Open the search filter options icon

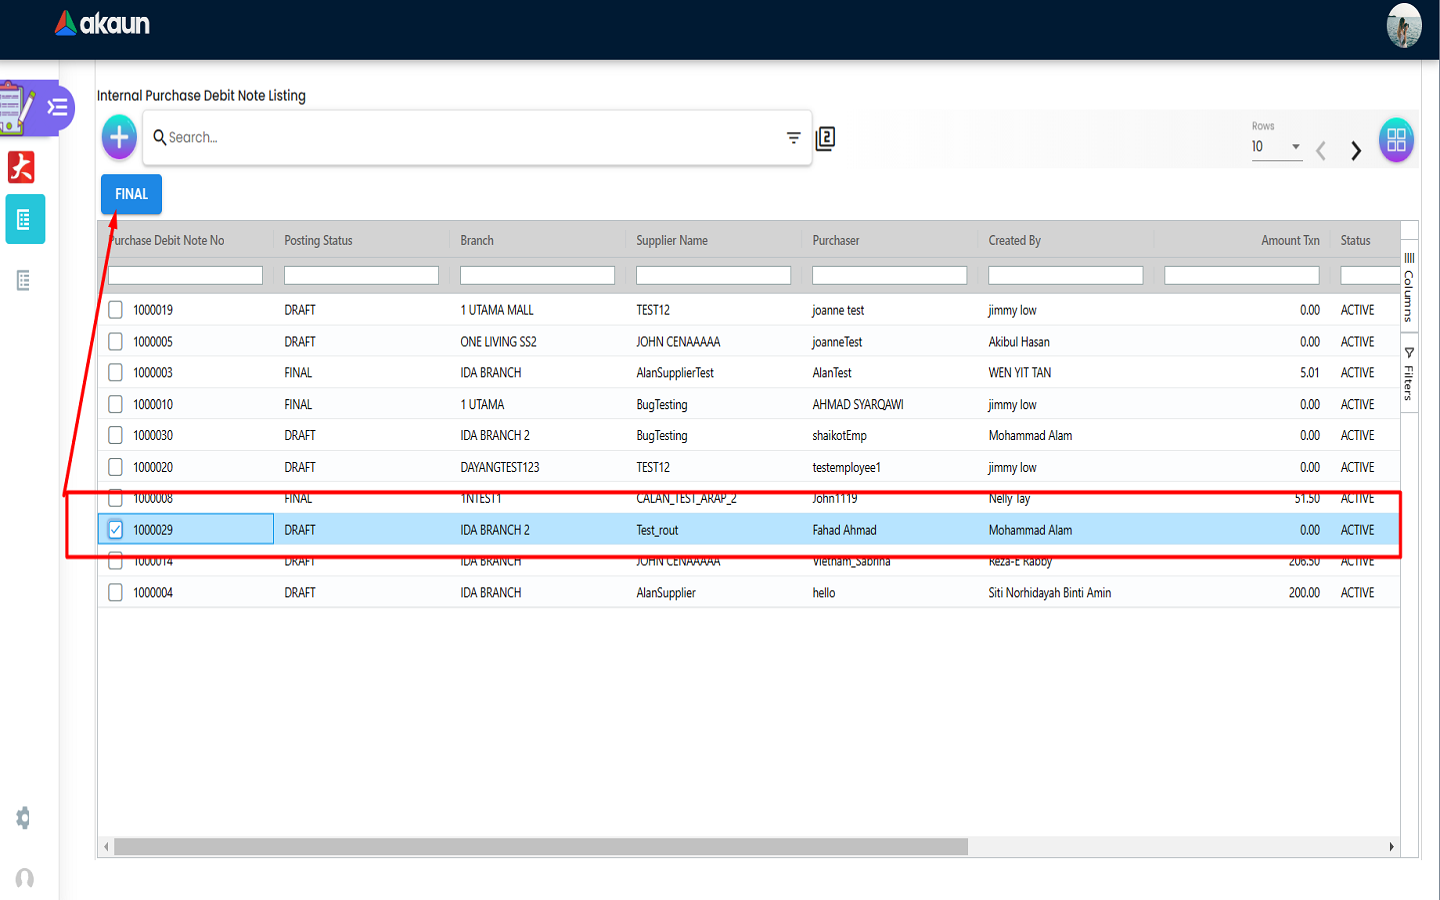793,138
